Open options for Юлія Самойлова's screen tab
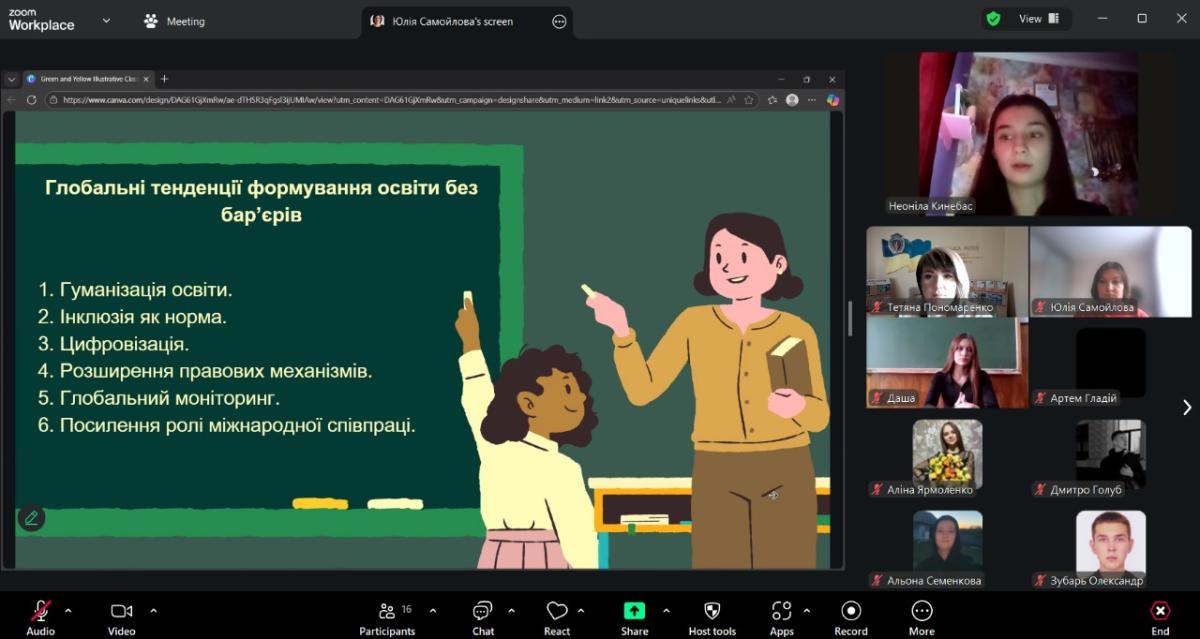 coord(558,21)
